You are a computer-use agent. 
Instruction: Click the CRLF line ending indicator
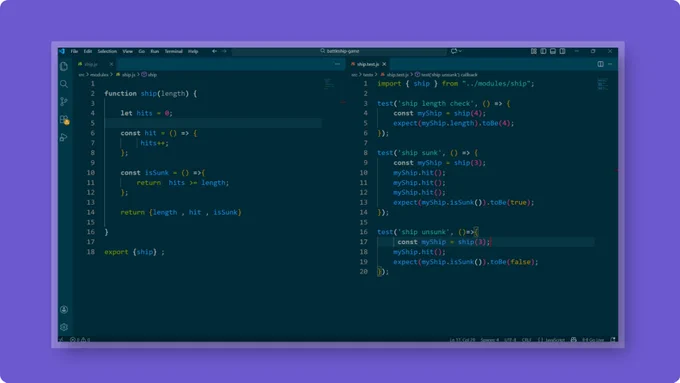point(526,340)
